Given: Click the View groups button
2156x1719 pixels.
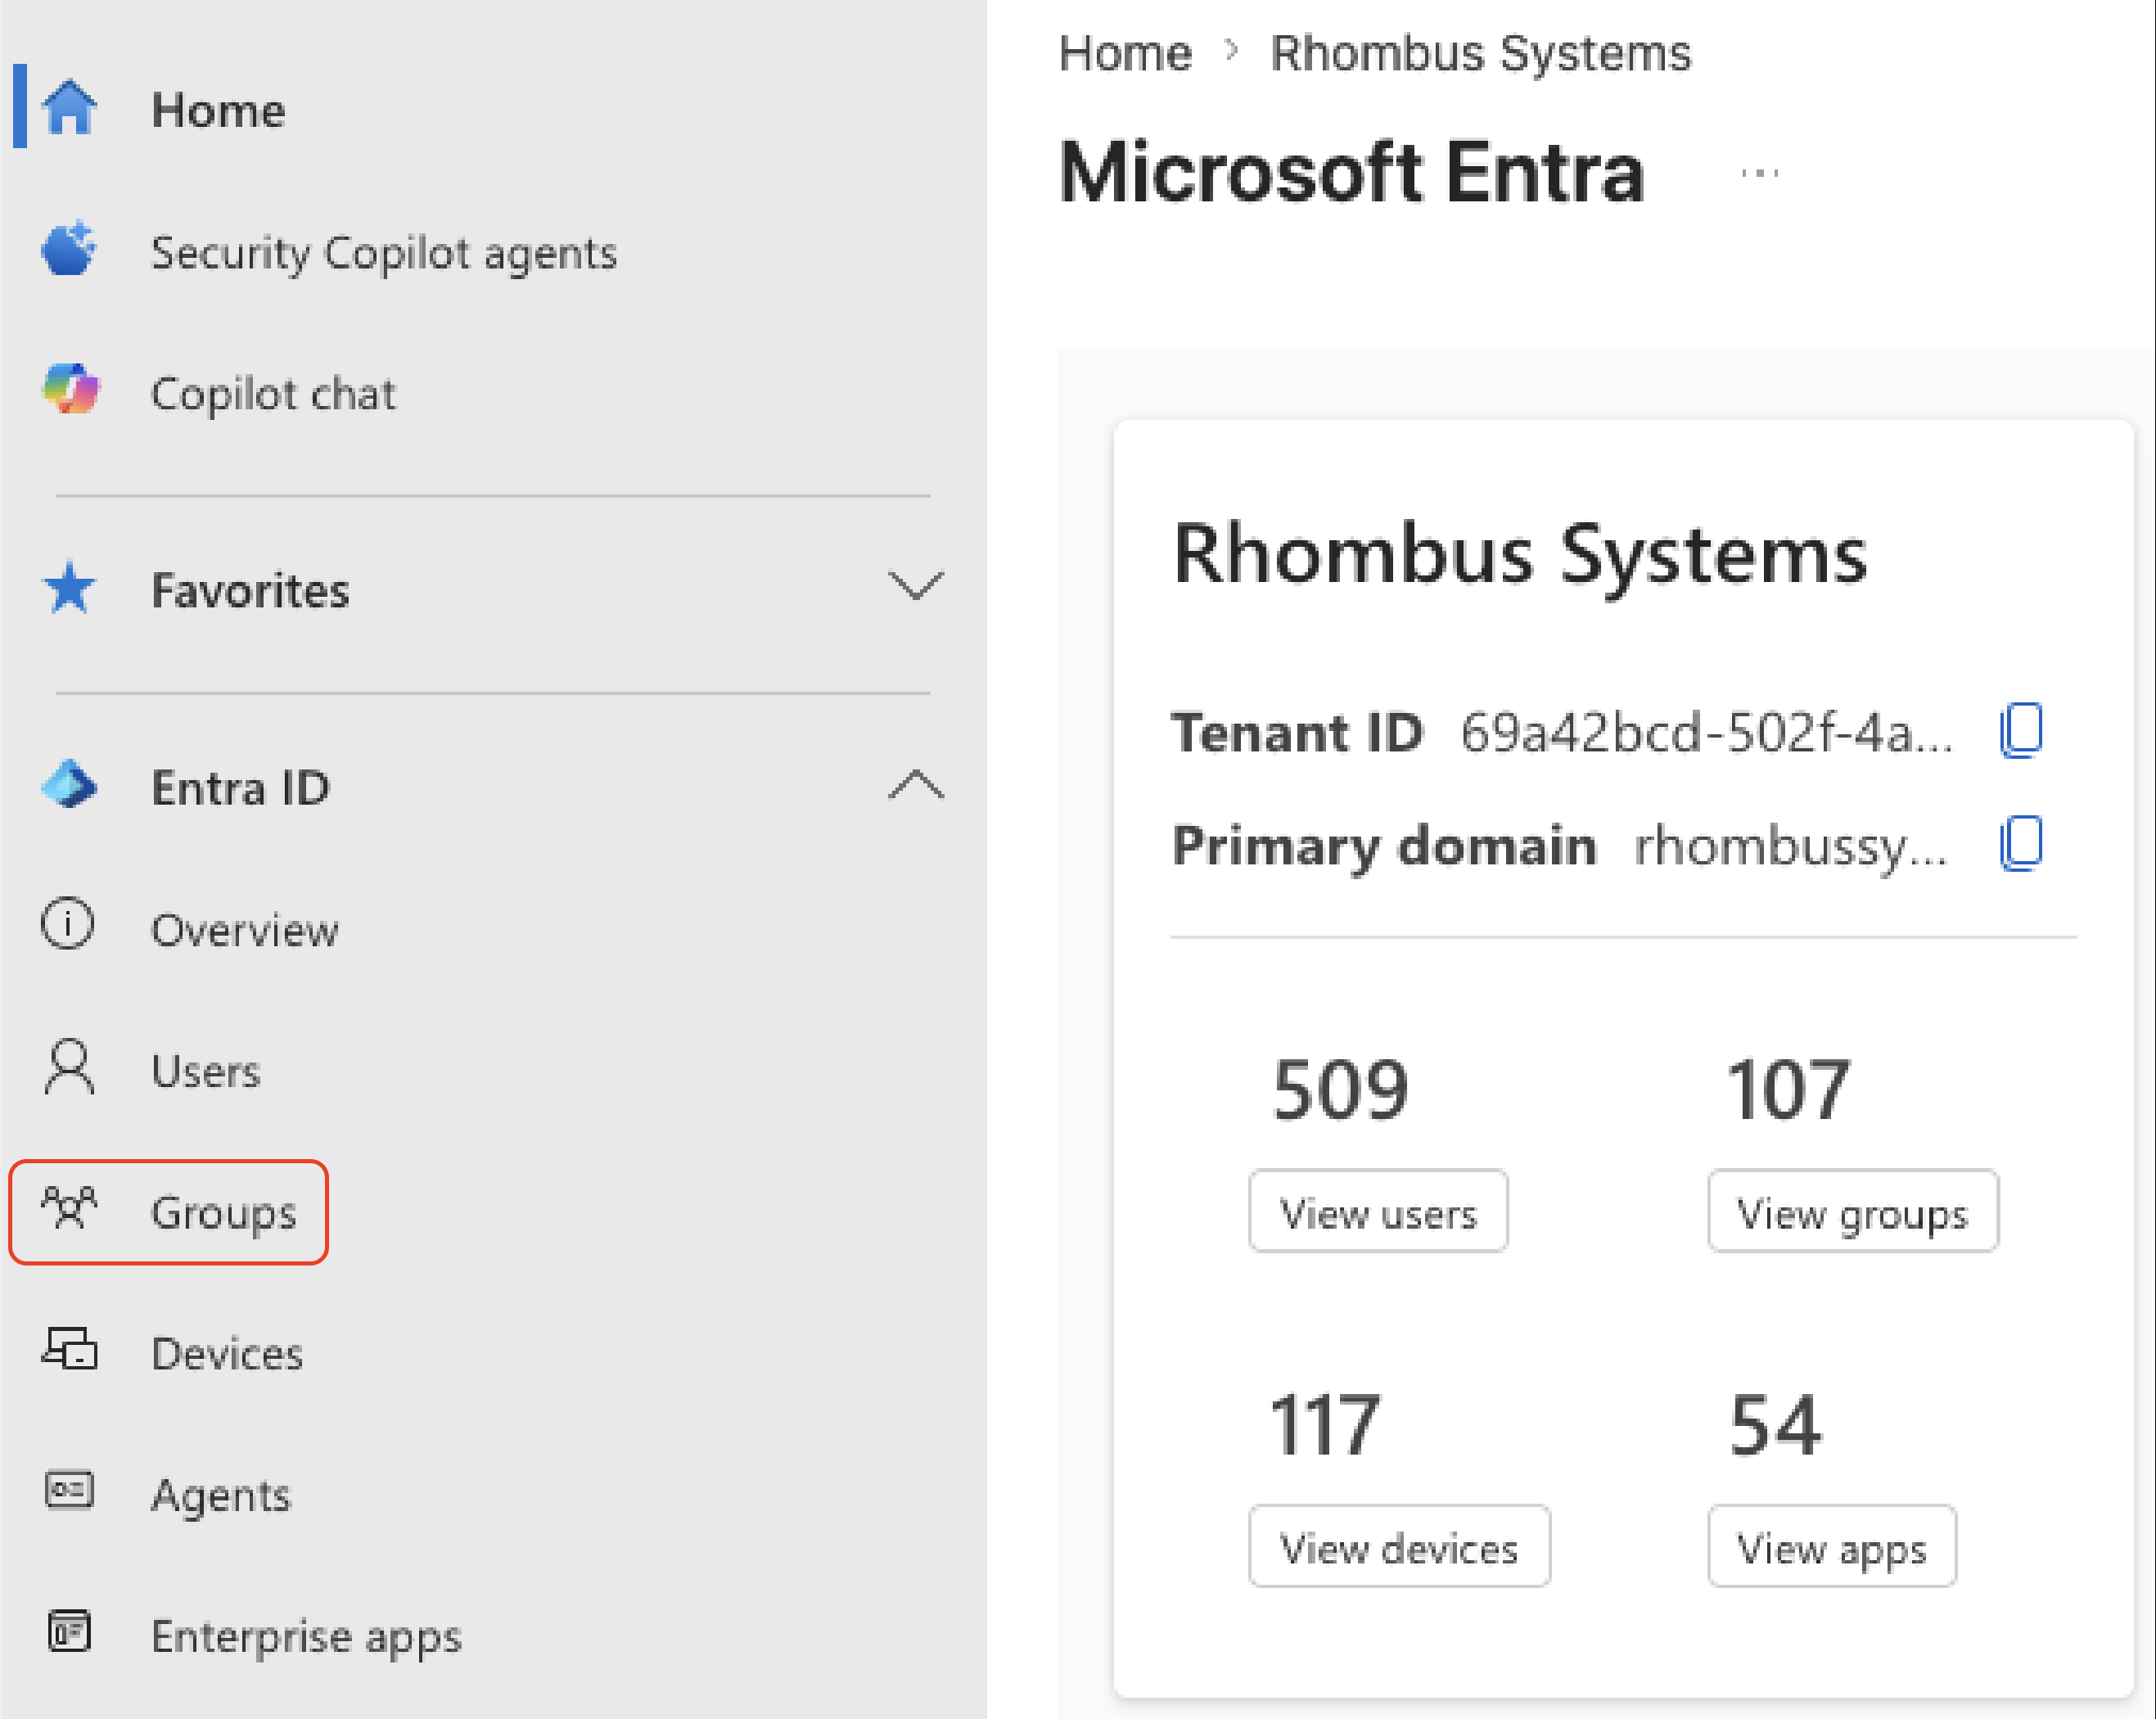Looking at the screenshot, I should tap(1853, 1211).
